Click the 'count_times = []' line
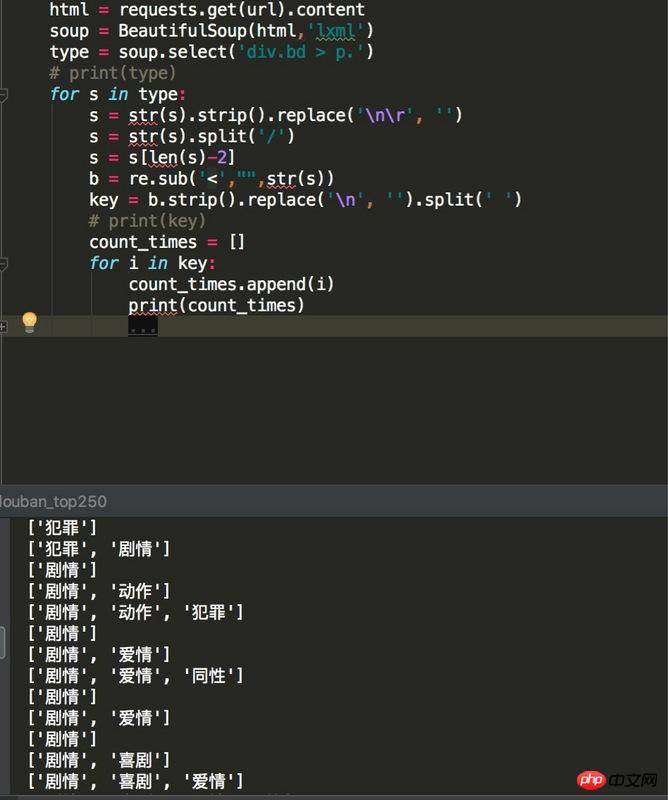668x800 pixels. click(x=167, y=242)
